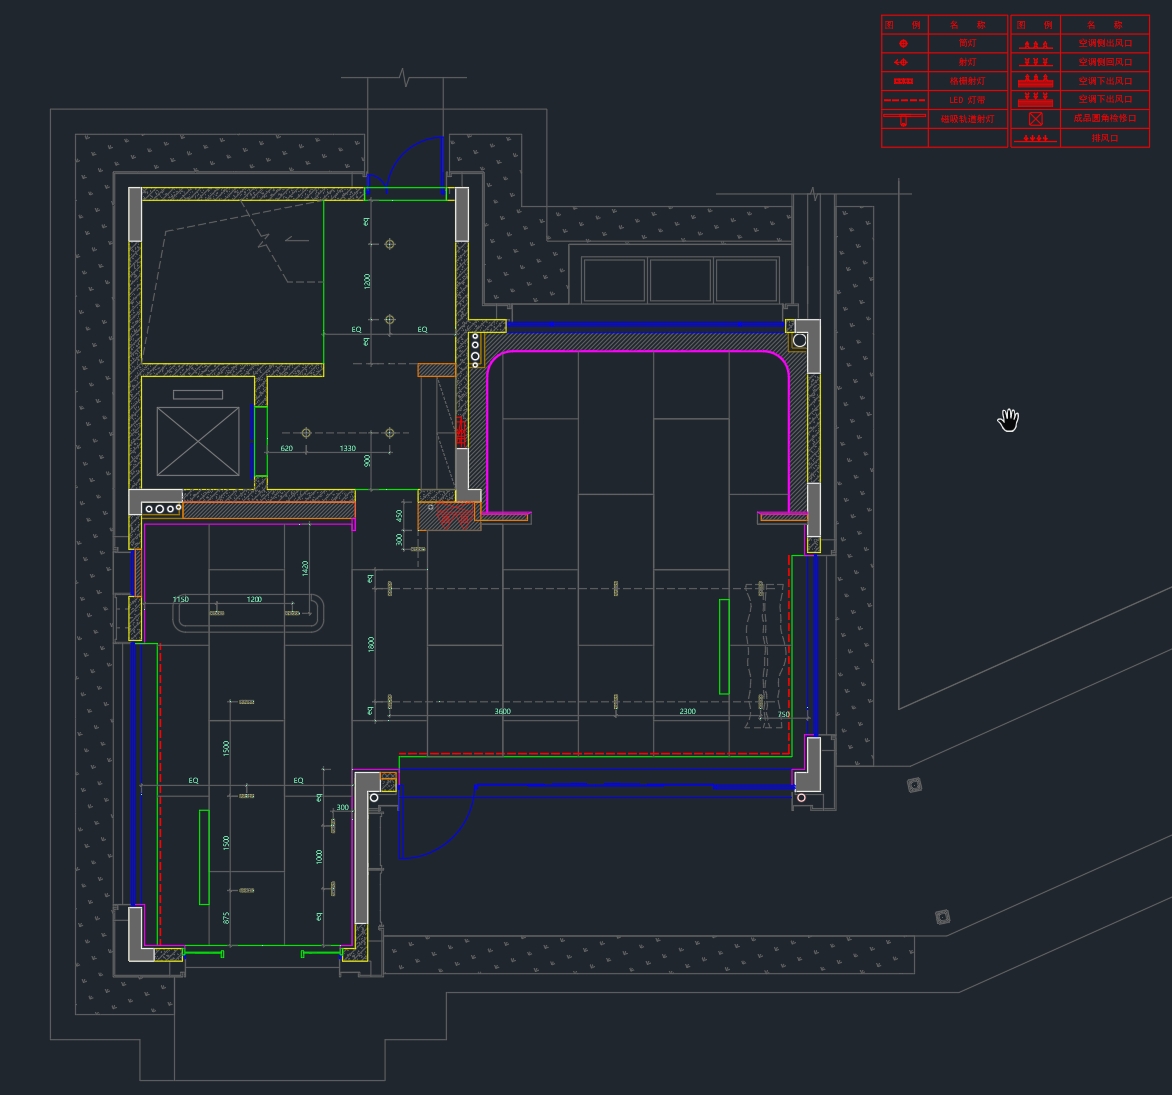Click the 1800 vertical dimension text
The image size is (1172, 1095).
tap(371, 644)
